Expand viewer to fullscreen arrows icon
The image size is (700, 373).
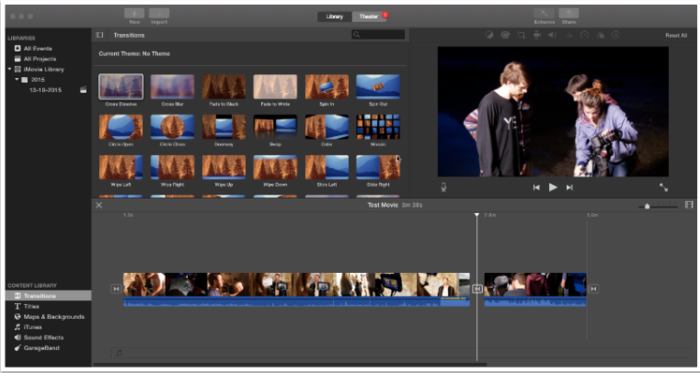coord(663,187)
